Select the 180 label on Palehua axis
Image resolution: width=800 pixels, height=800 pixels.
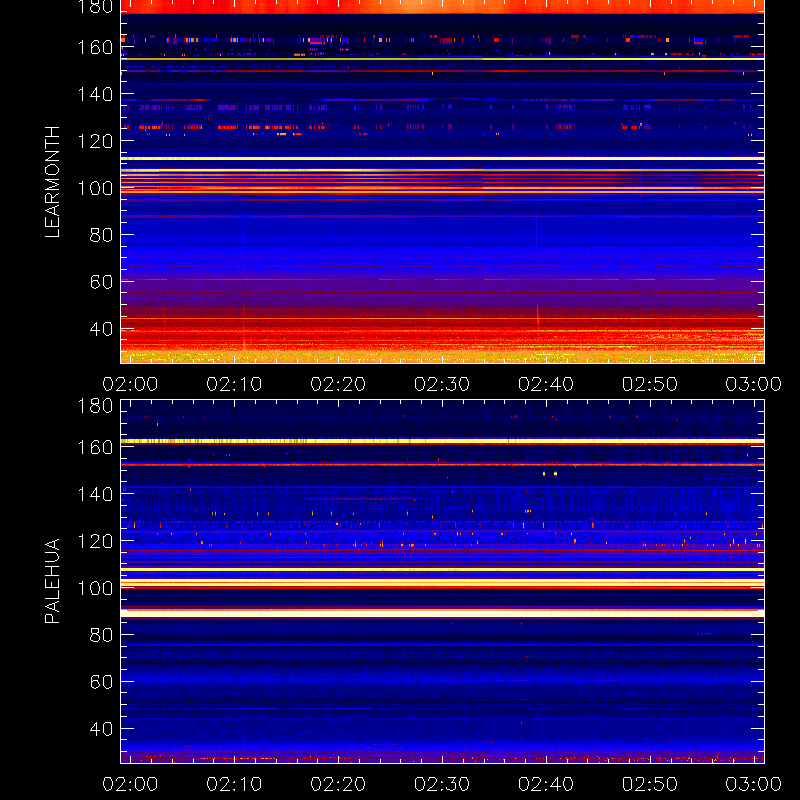pos(95,406)
